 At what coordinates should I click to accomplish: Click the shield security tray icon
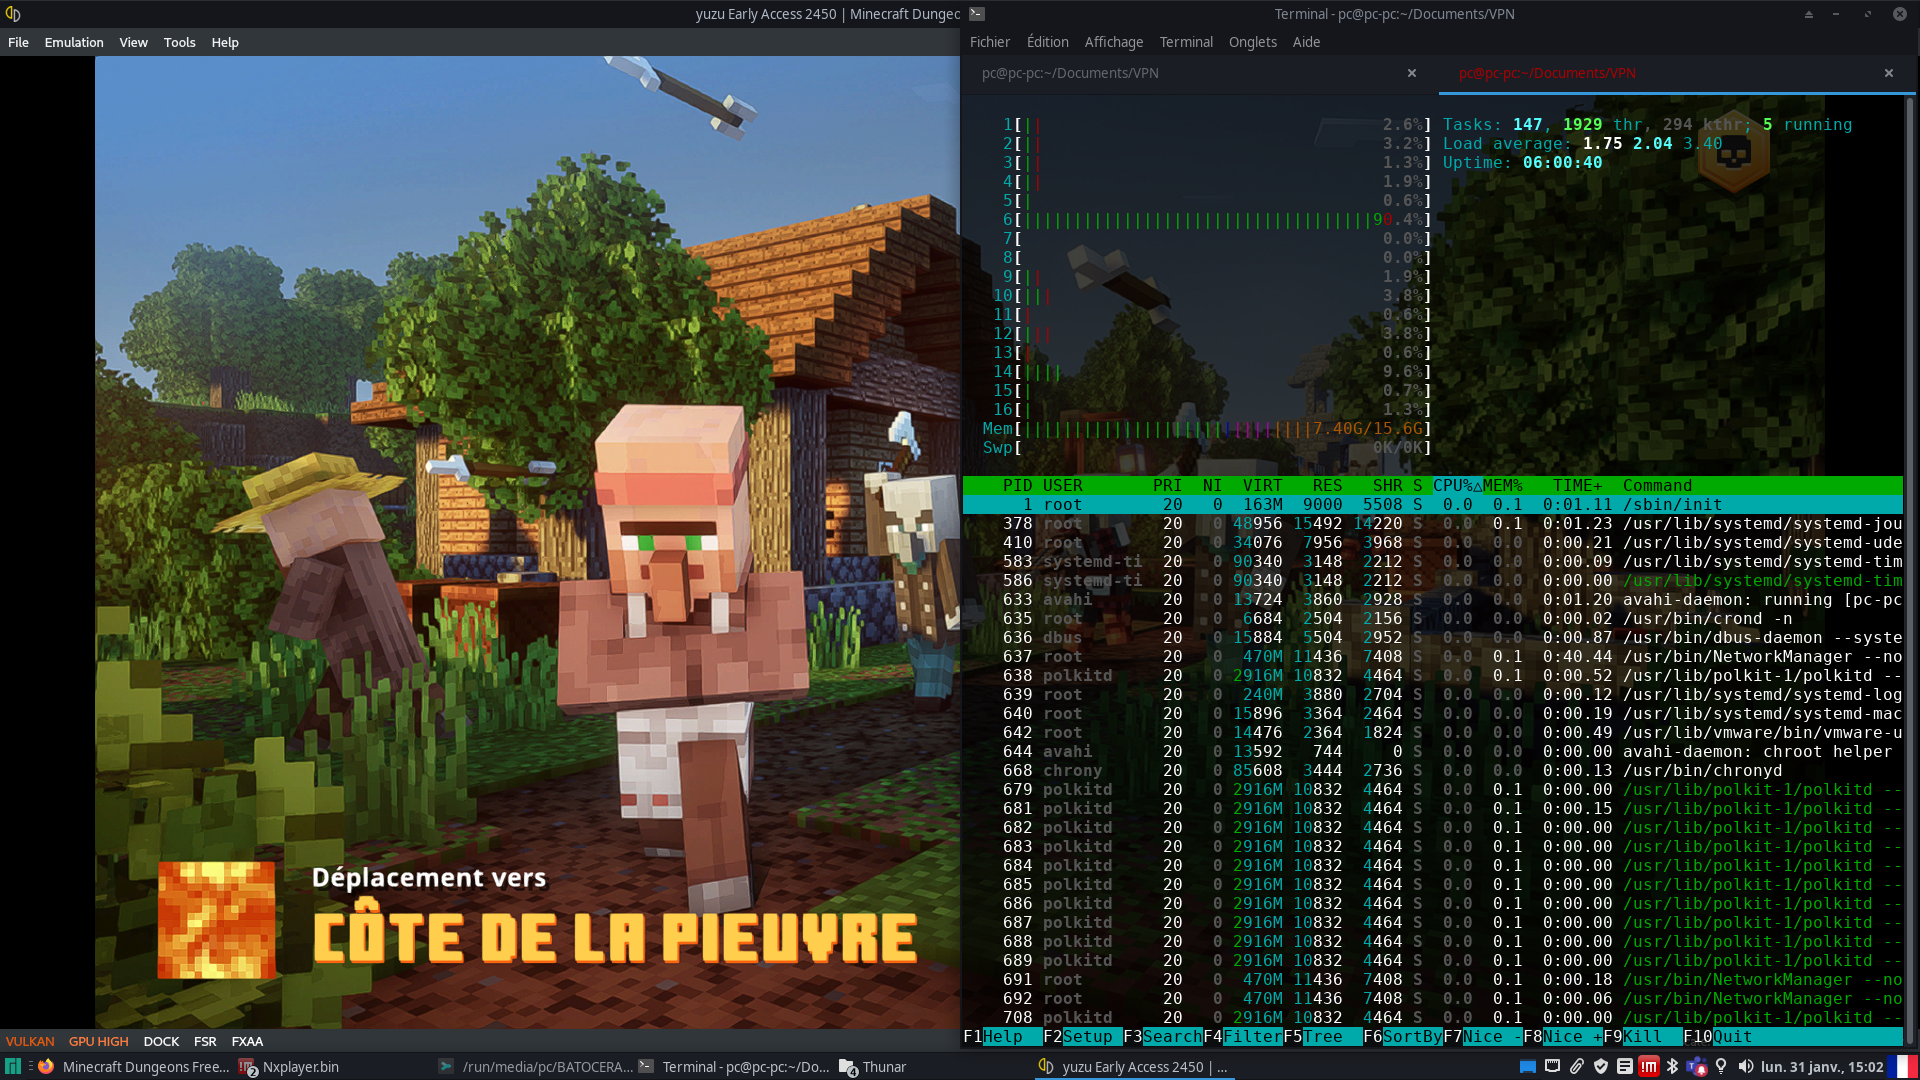tap(1600, 1067)
